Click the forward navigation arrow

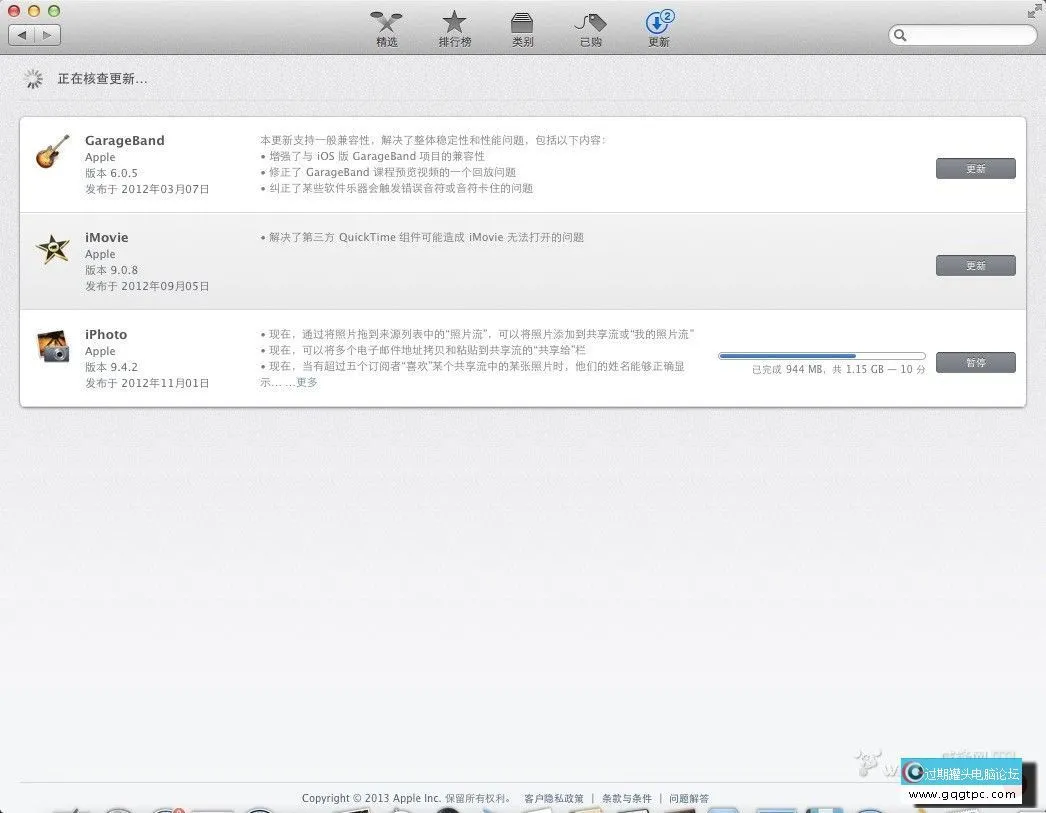coord(46,34)
